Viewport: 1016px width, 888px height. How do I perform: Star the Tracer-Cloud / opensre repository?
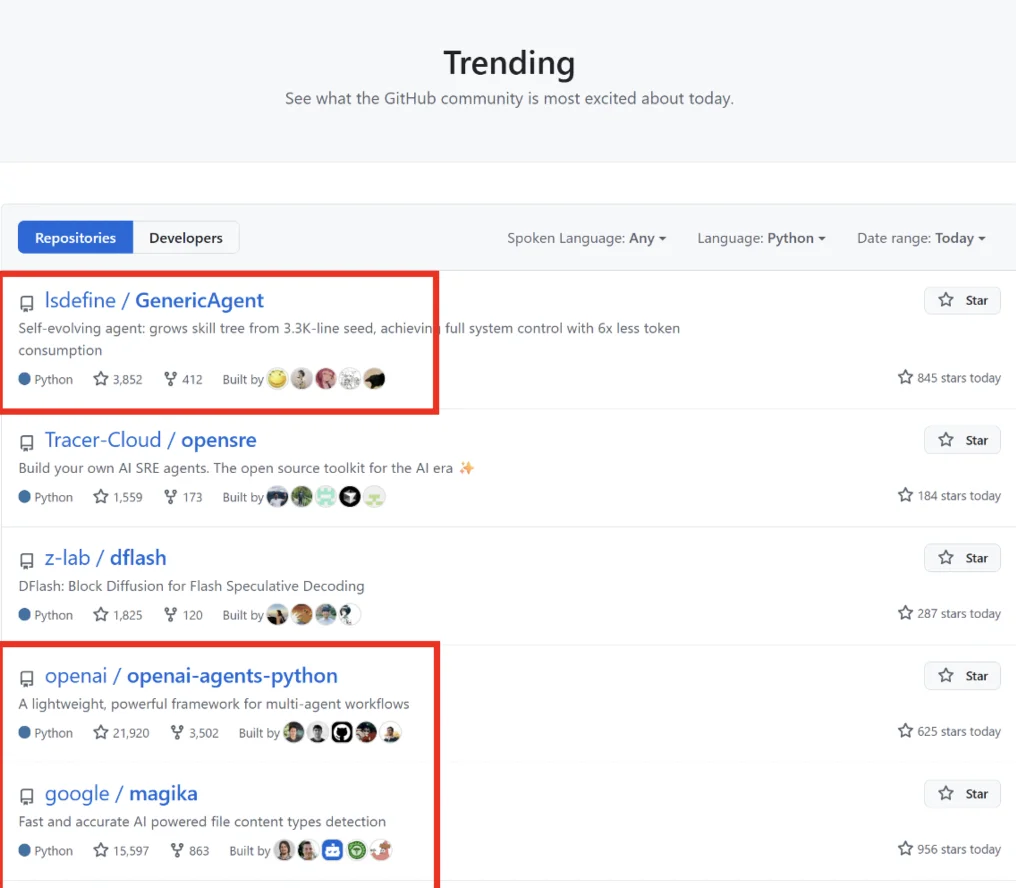tap(962, 440)
